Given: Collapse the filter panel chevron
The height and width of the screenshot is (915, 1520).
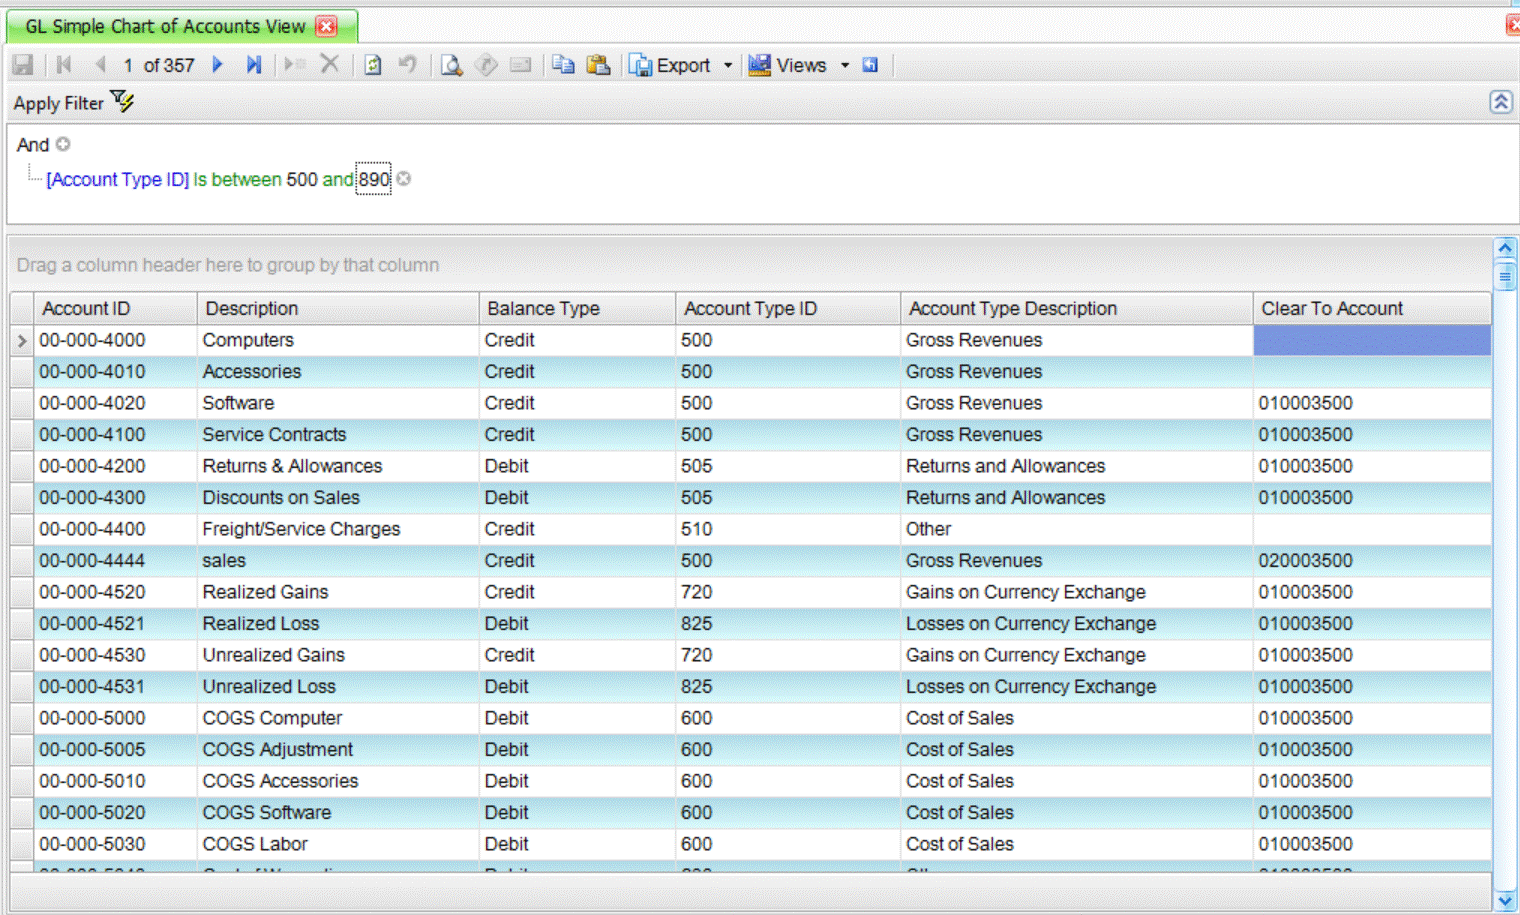Looking at the screenshot, I should click(x=1500, y=102).
